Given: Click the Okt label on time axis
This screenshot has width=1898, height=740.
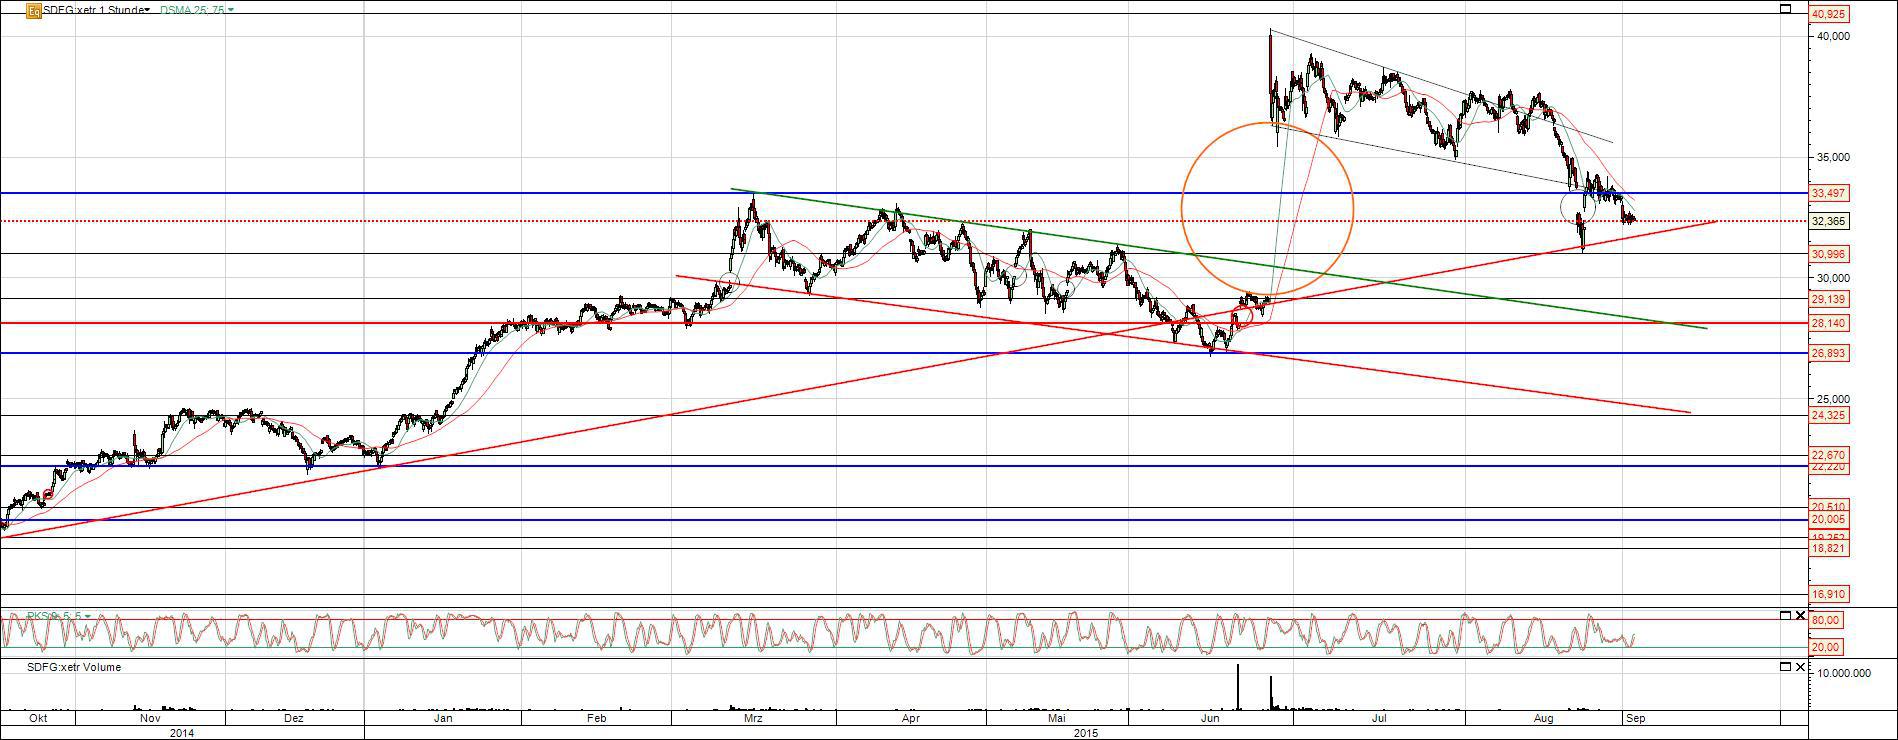Looking at the screenshot, I should [38, 718].
